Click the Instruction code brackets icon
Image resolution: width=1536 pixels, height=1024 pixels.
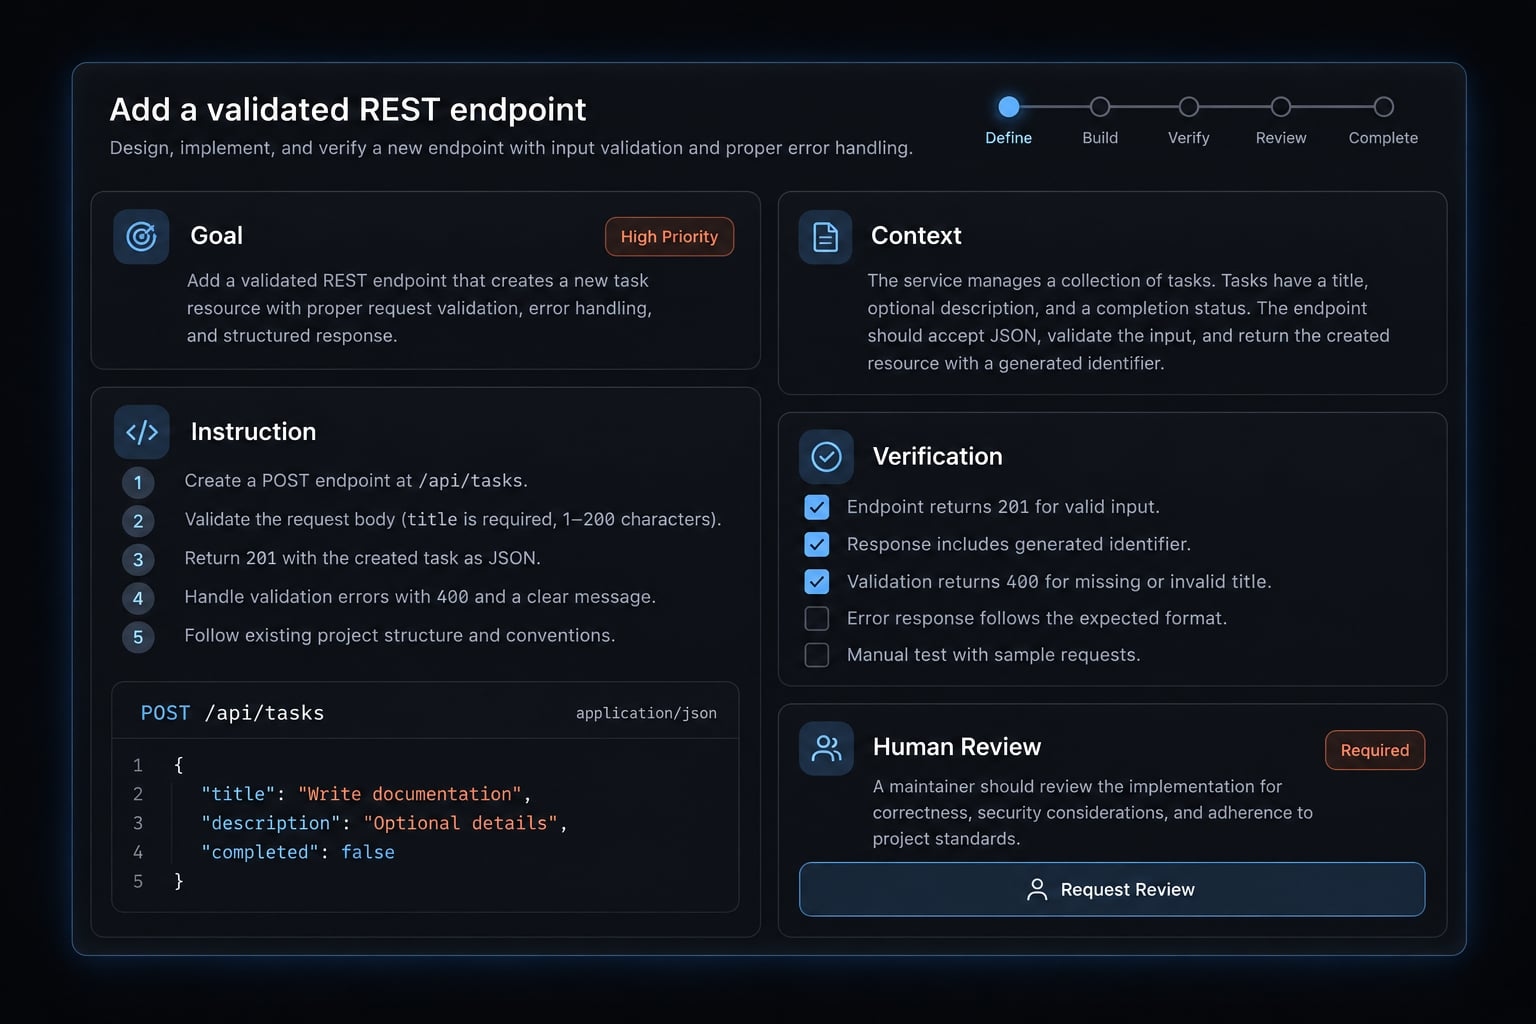click(142, 432)
